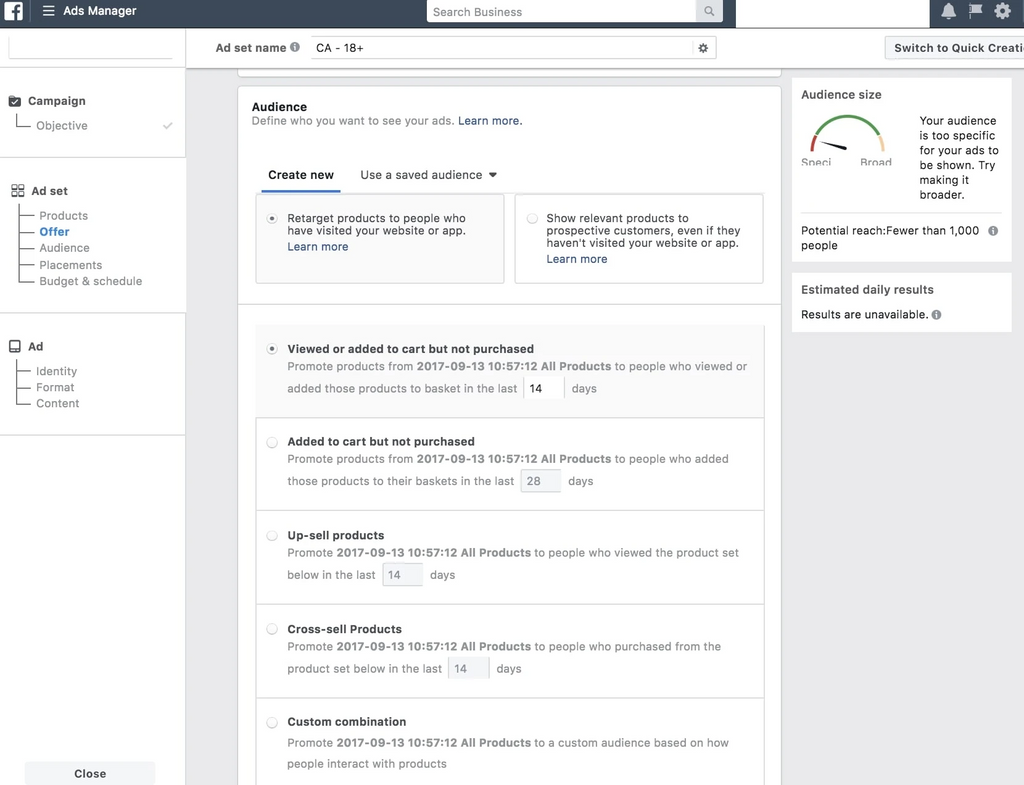Image resolution: width=1024 pixels, height=785 pixels.
Task: Click info icon next to Potential reach
Action: tap(993, 231)
